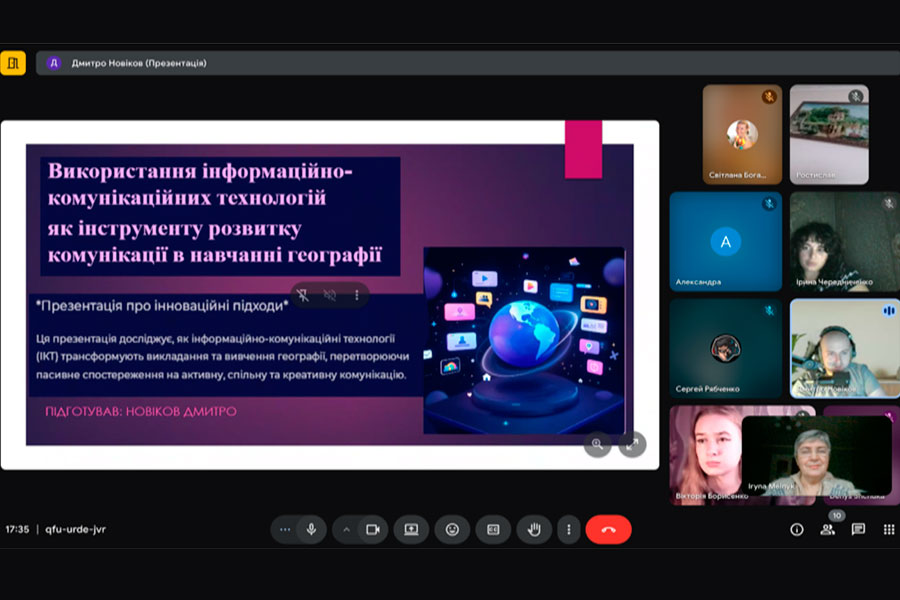
Task: Open the chat messages panel
Action: pos(858,529)
